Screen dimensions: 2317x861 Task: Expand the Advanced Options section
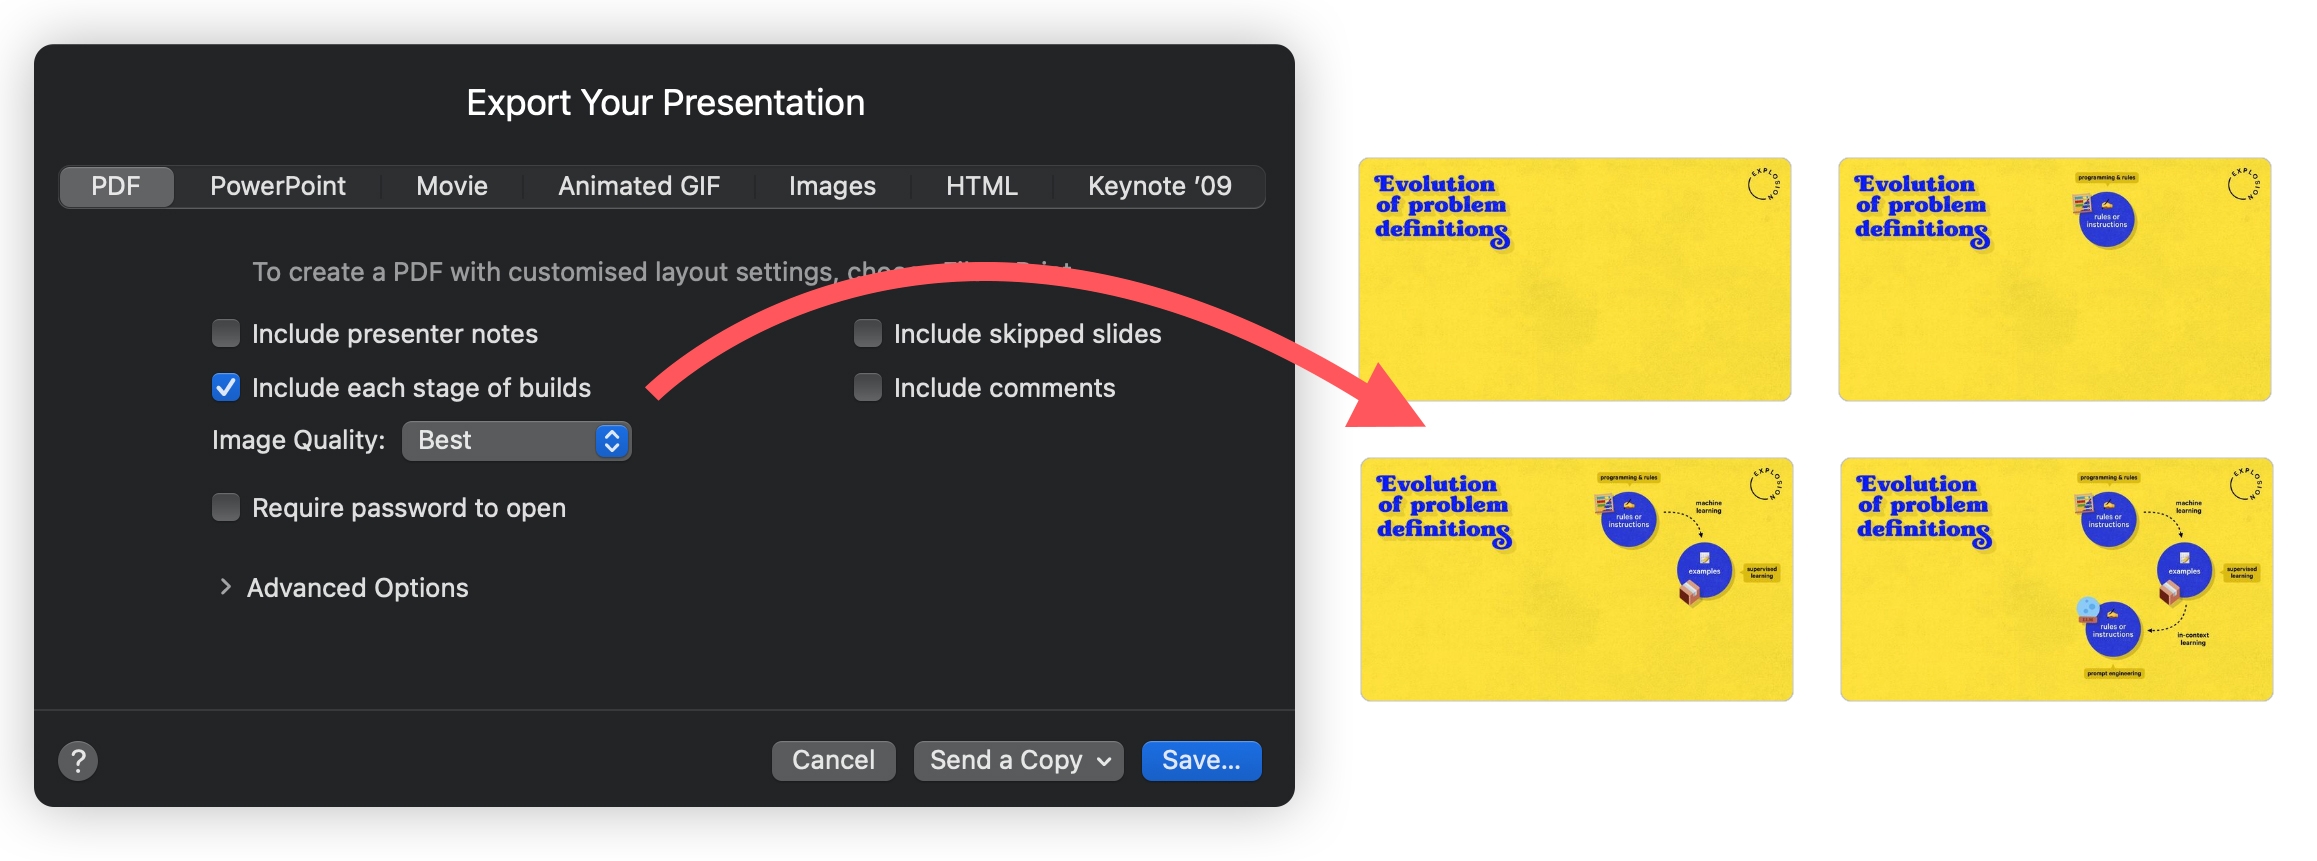pos(226,588)
